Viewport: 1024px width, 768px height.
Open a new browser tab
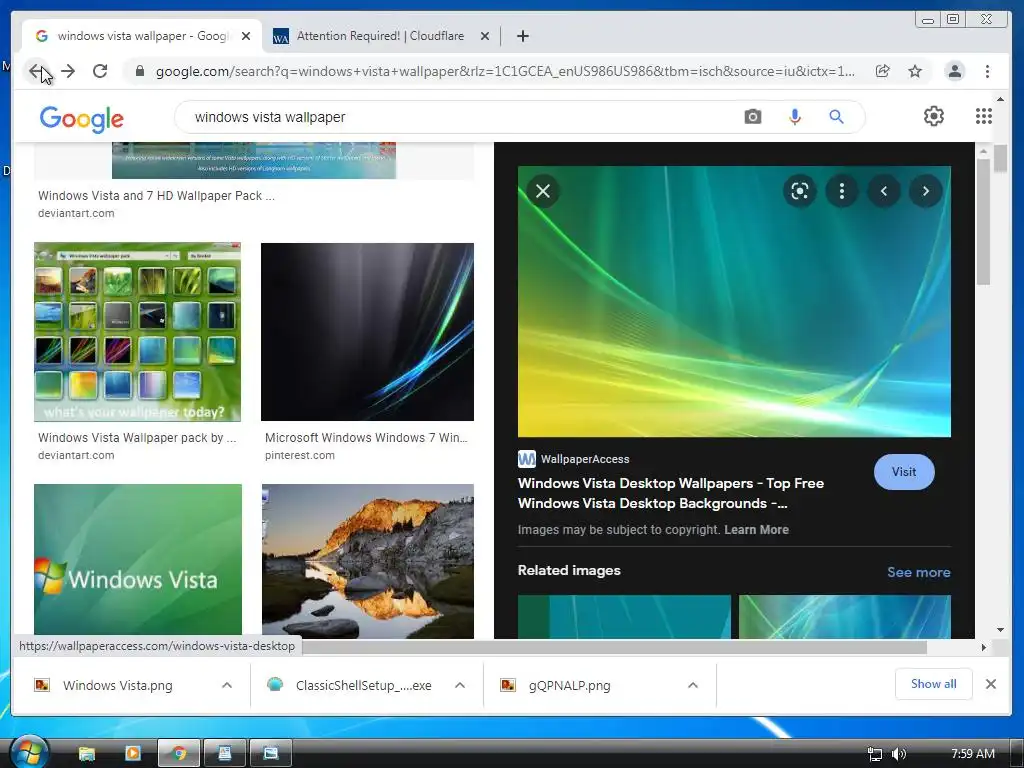[522, 36]
